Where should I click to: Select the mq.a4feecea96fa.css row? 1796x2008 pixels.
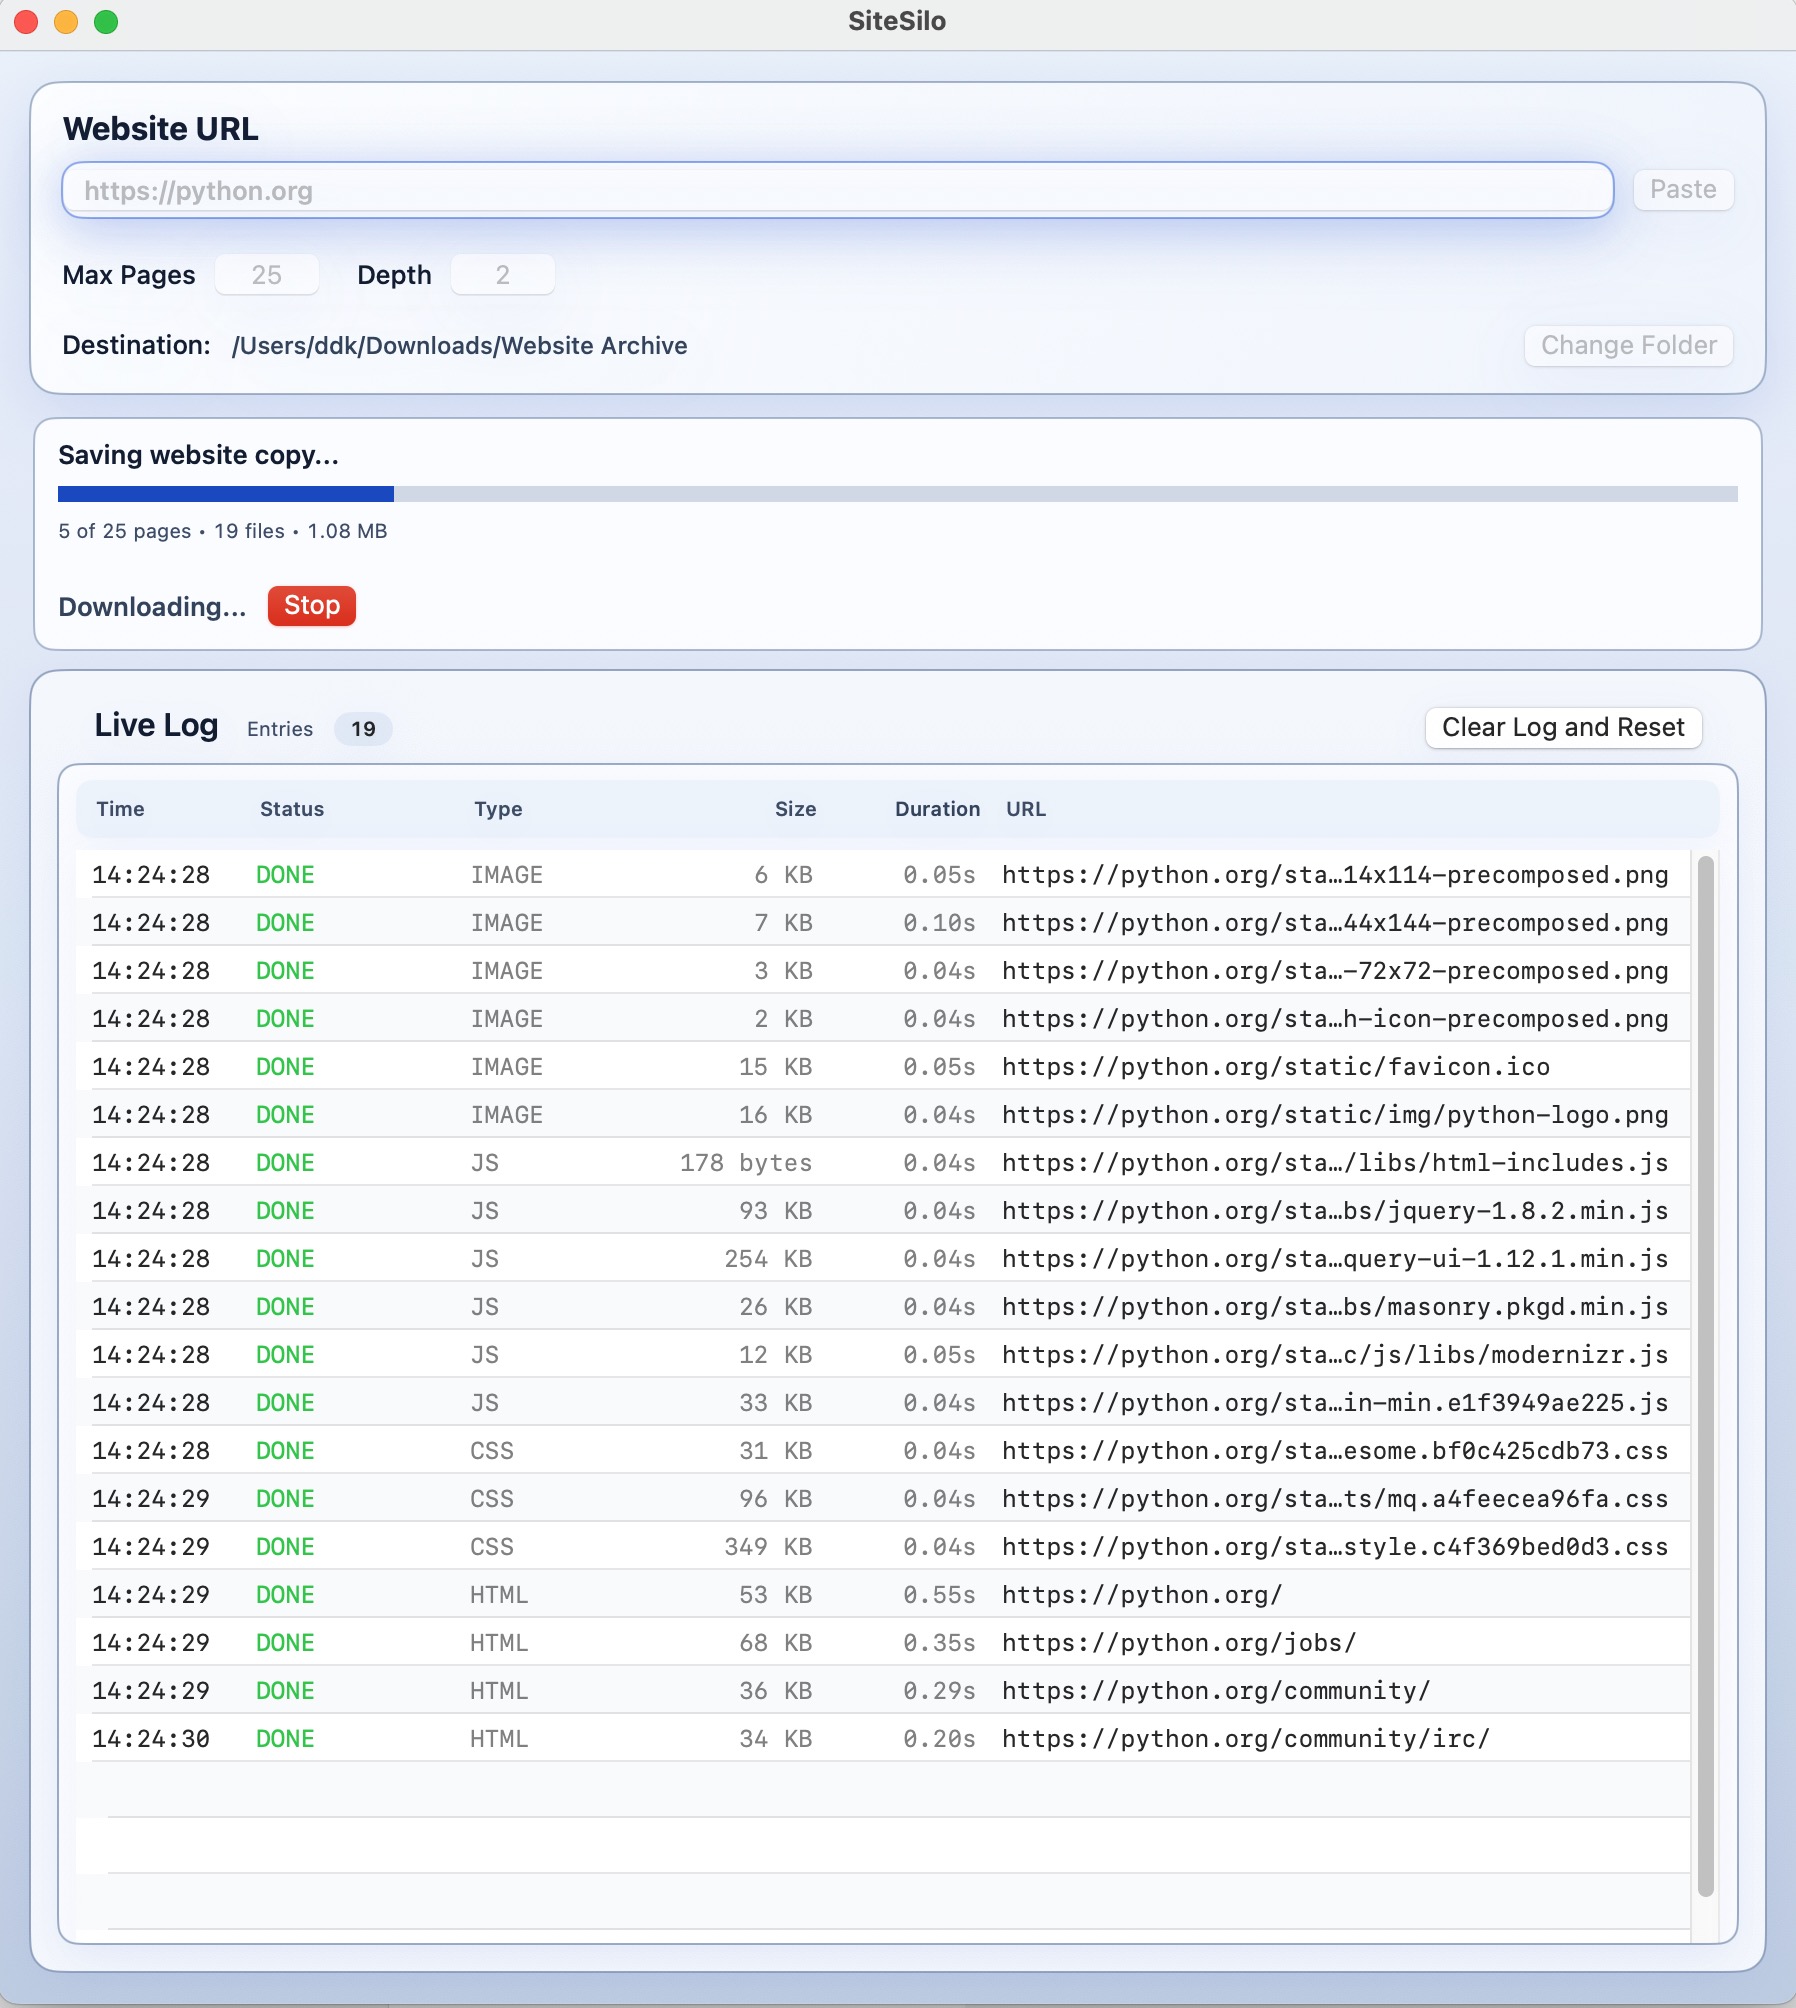click(883, 1499)
